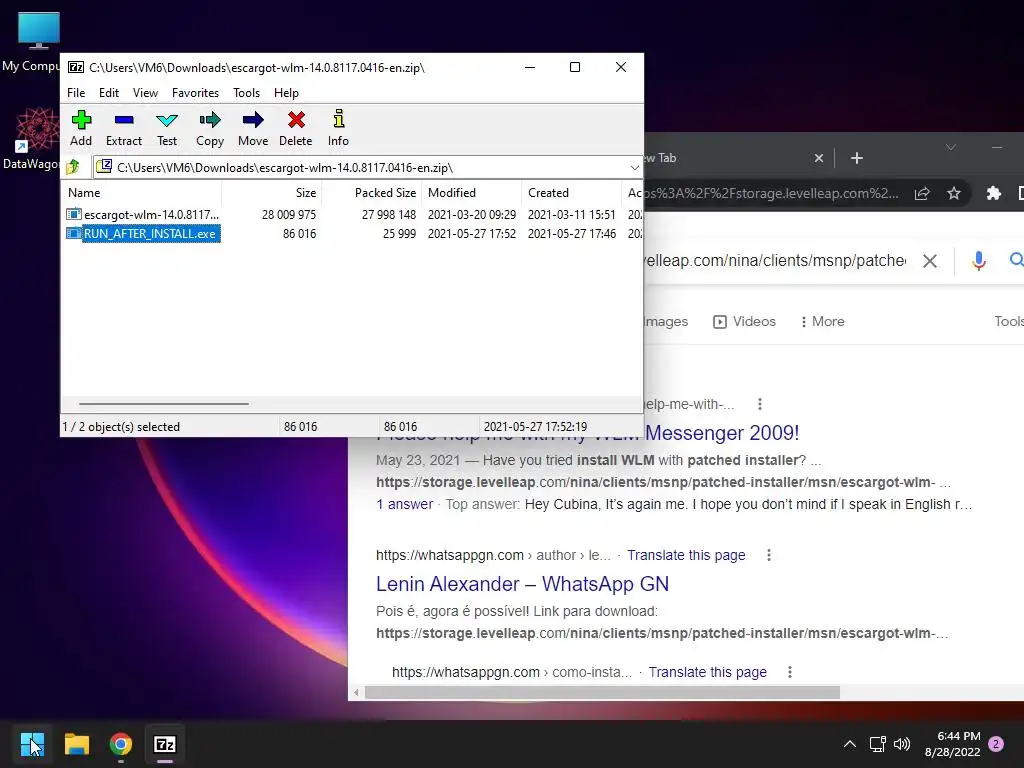Switch to Chrome from taskbar

(121, 744)
